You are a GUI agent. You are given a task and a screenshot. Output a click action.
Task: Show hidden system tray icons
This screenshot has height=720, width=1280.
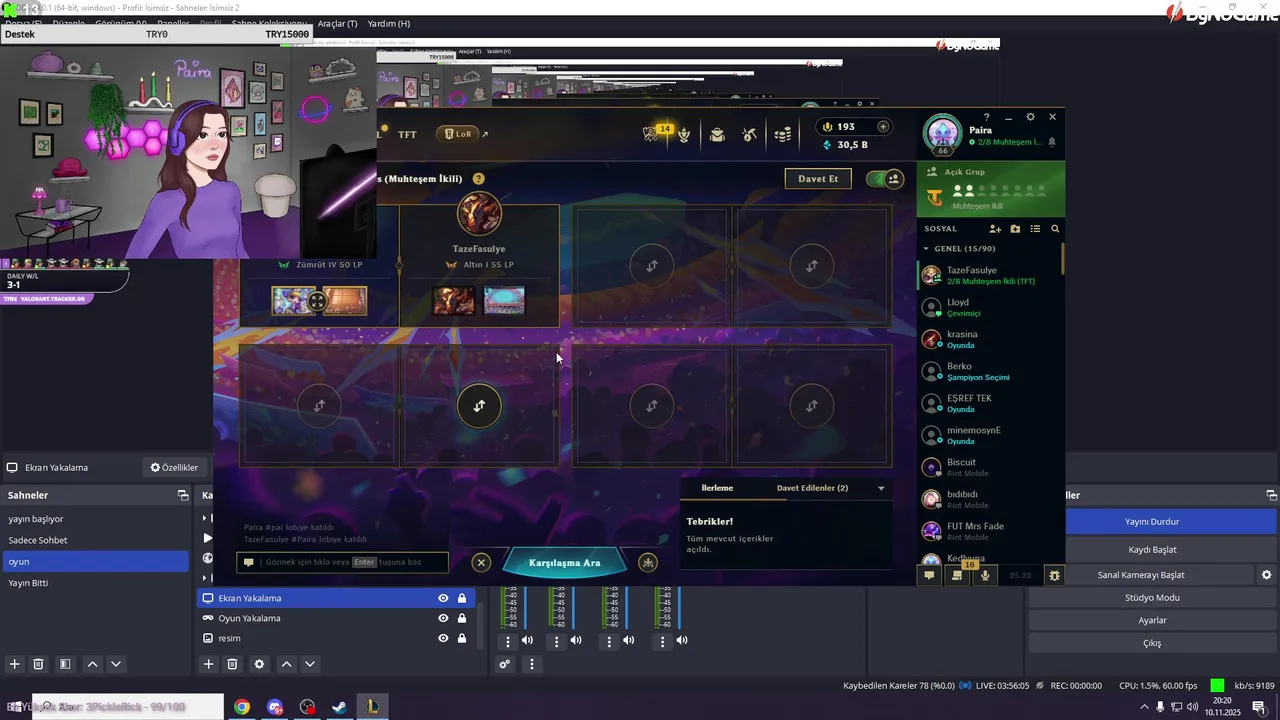coord(1144,707)
